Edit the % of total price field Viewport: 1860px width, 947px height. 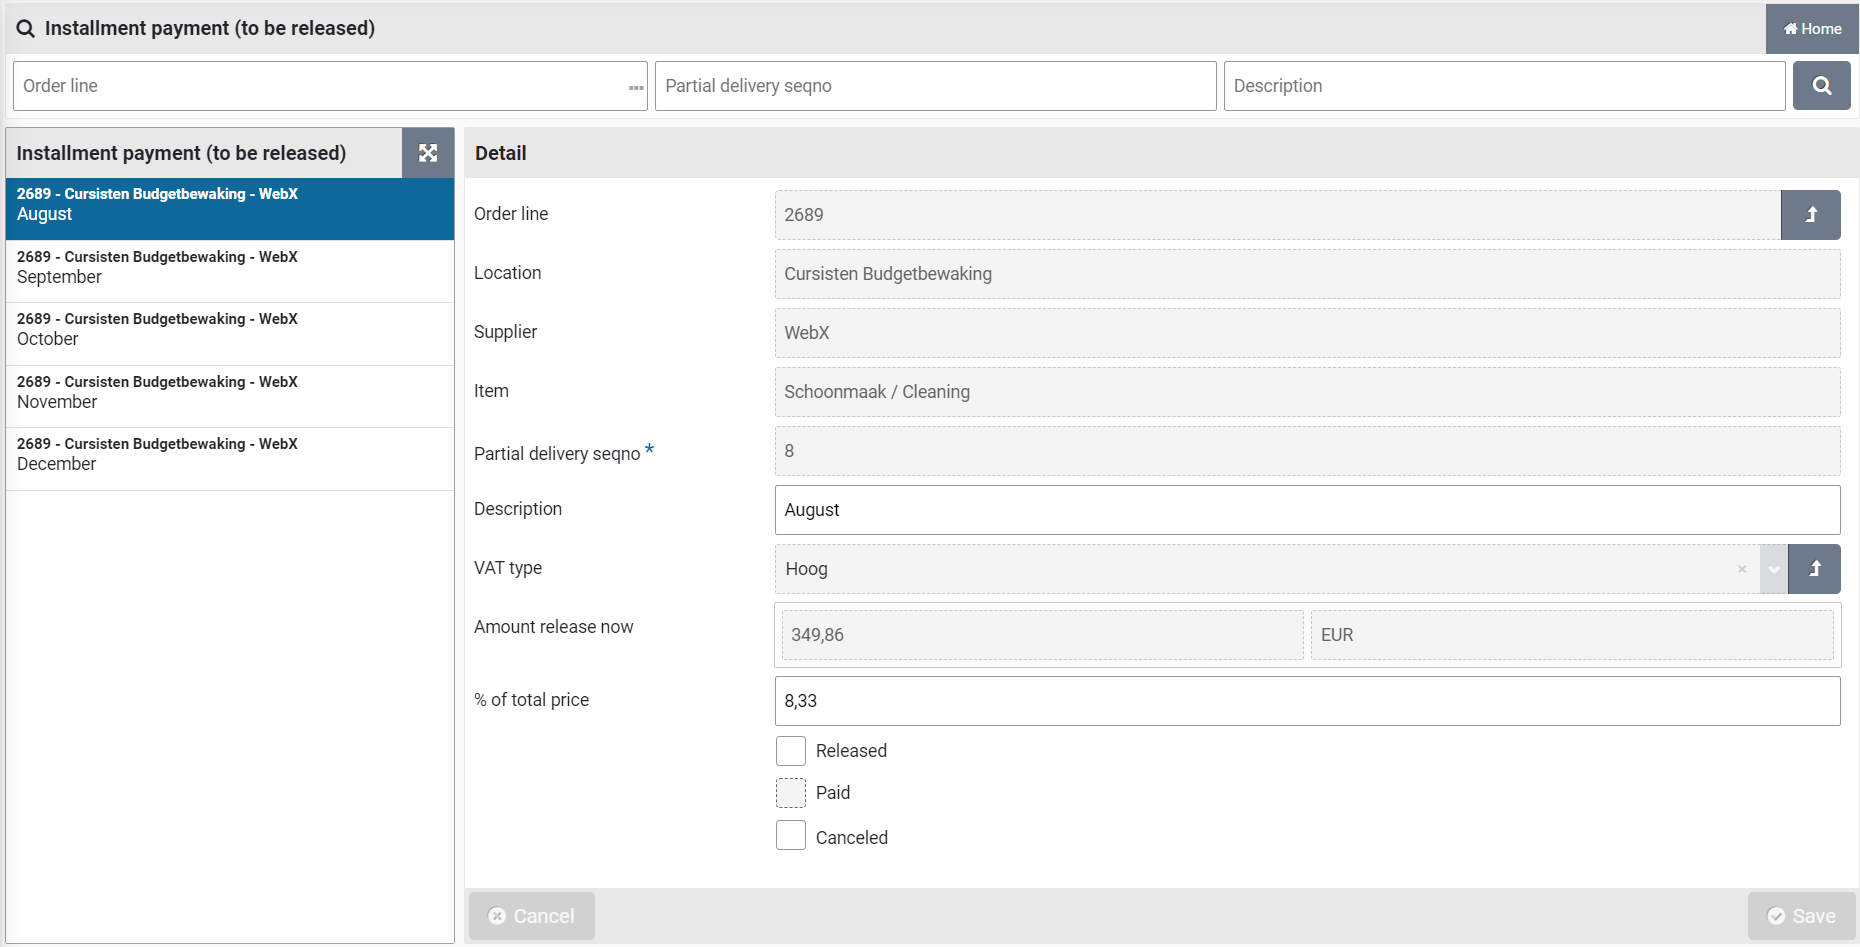(1306, 701)
